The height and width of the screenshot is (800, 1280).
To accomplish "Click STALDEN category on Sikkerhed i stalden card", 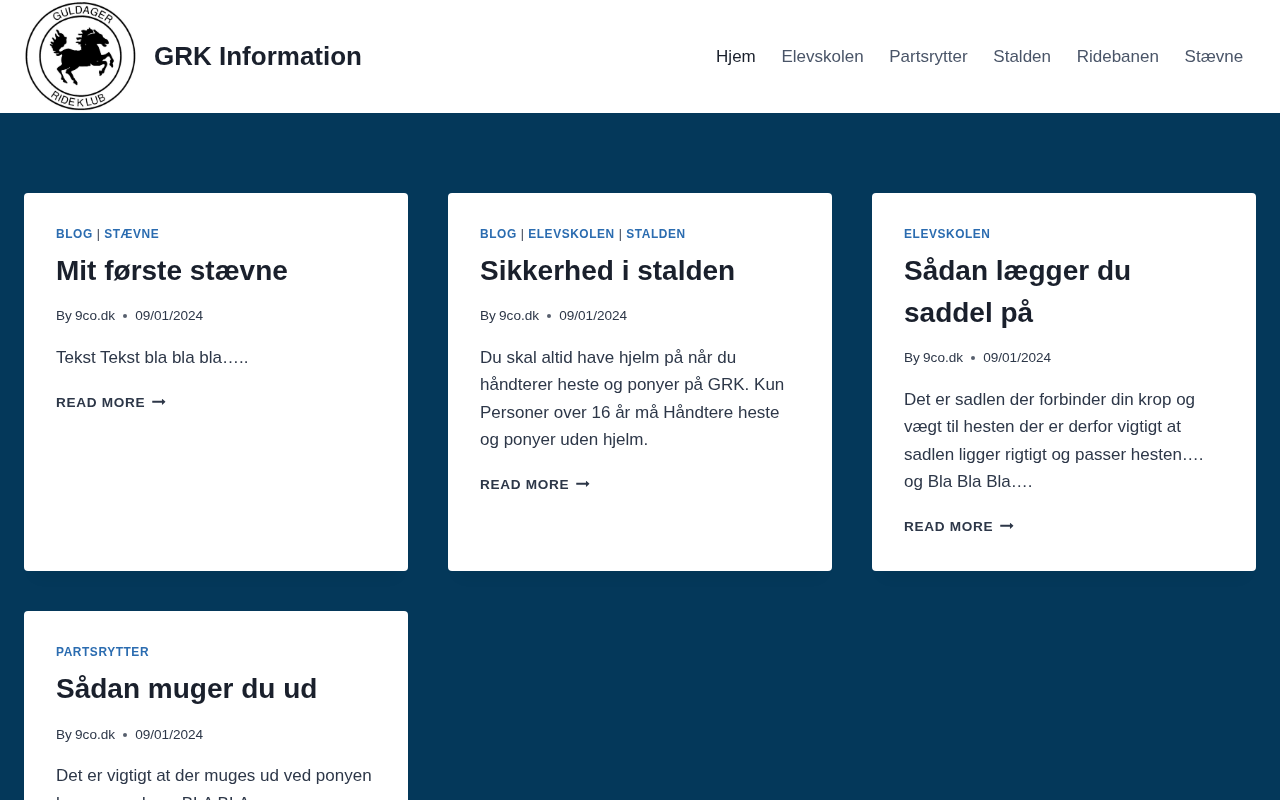I will tap(656, 234).
